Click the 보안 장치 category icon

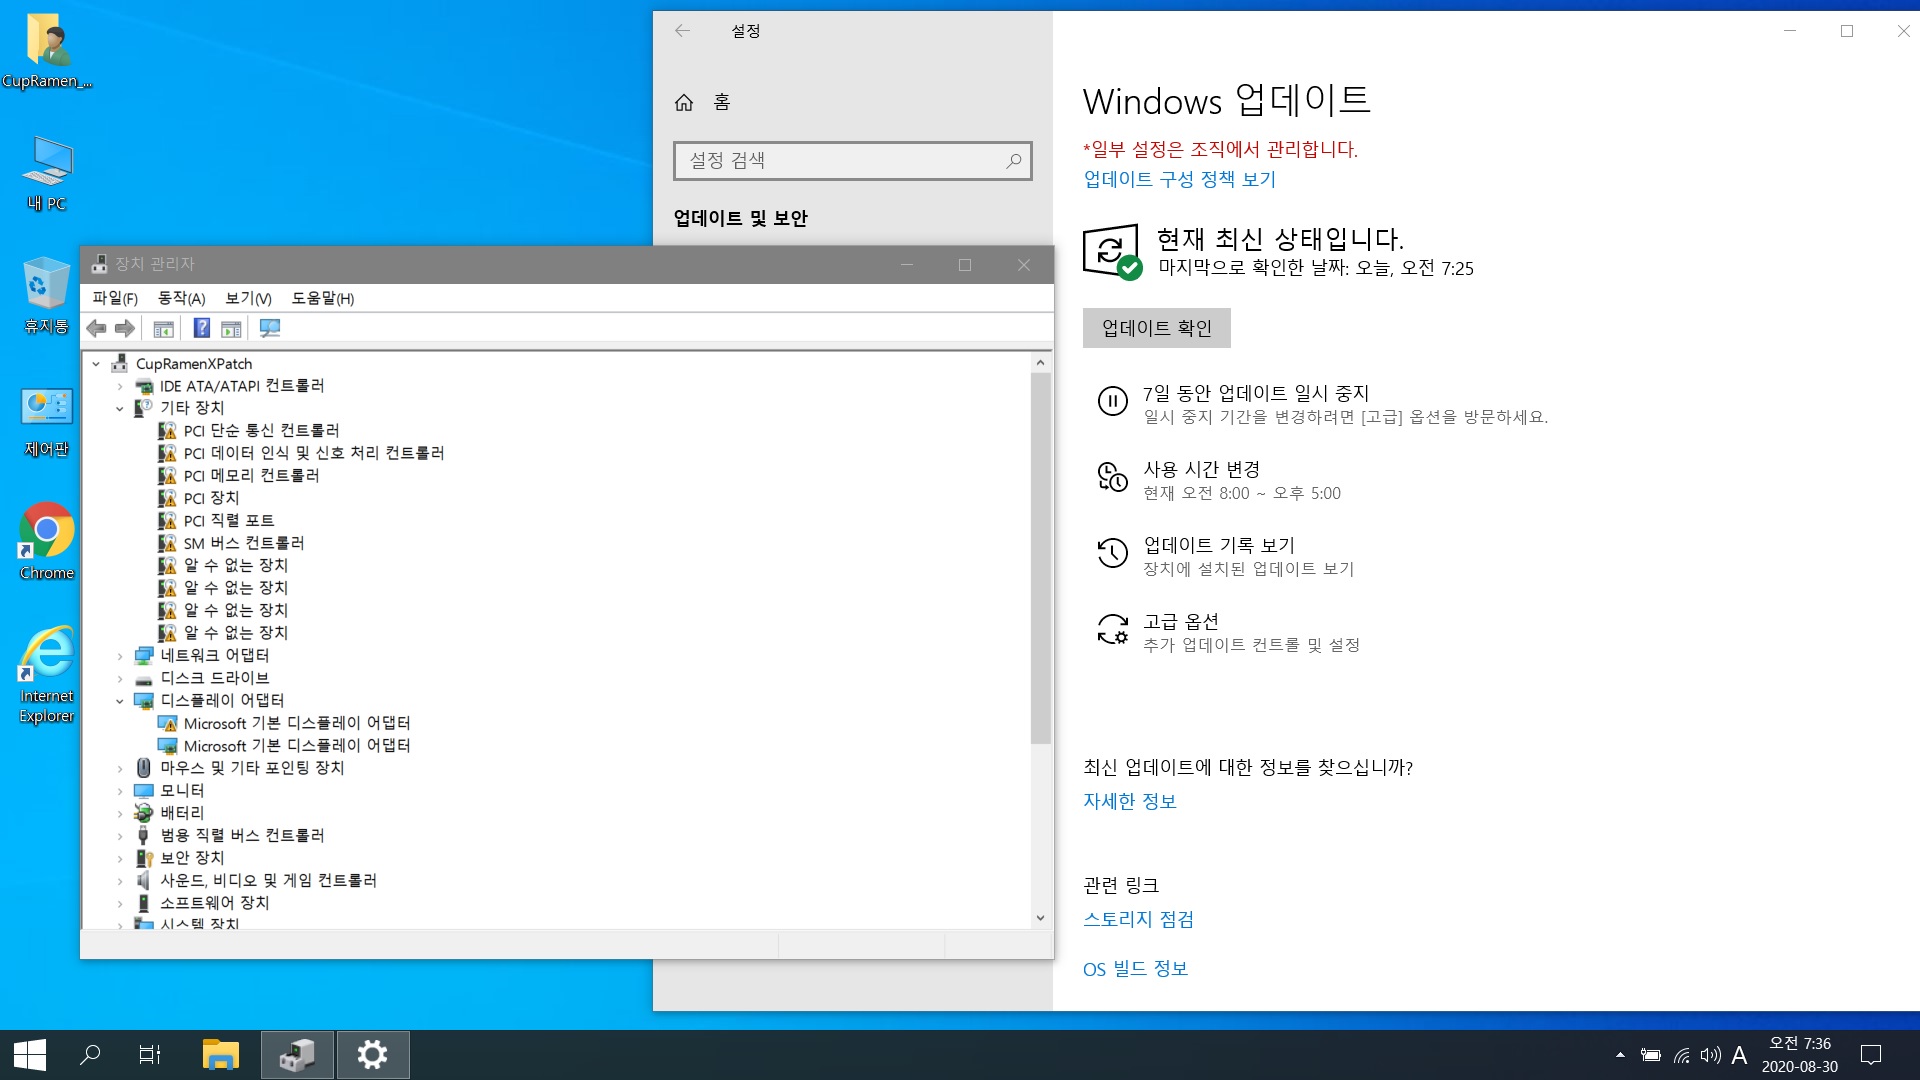tap(144, 858)
